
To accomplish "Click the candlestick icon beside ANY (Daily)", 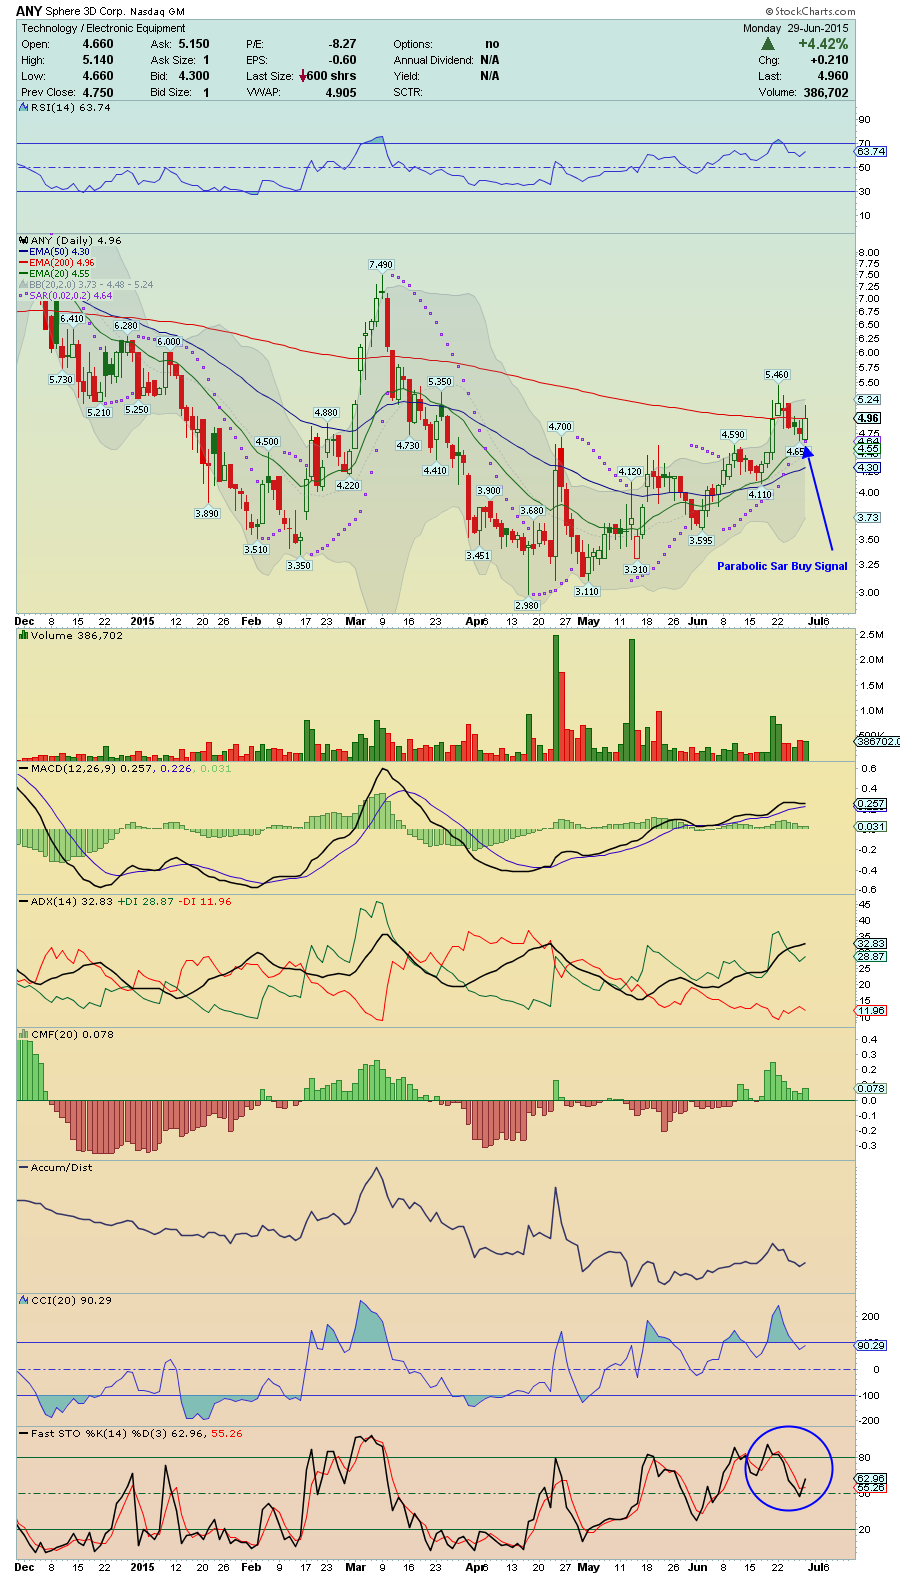I will (24, 241).
